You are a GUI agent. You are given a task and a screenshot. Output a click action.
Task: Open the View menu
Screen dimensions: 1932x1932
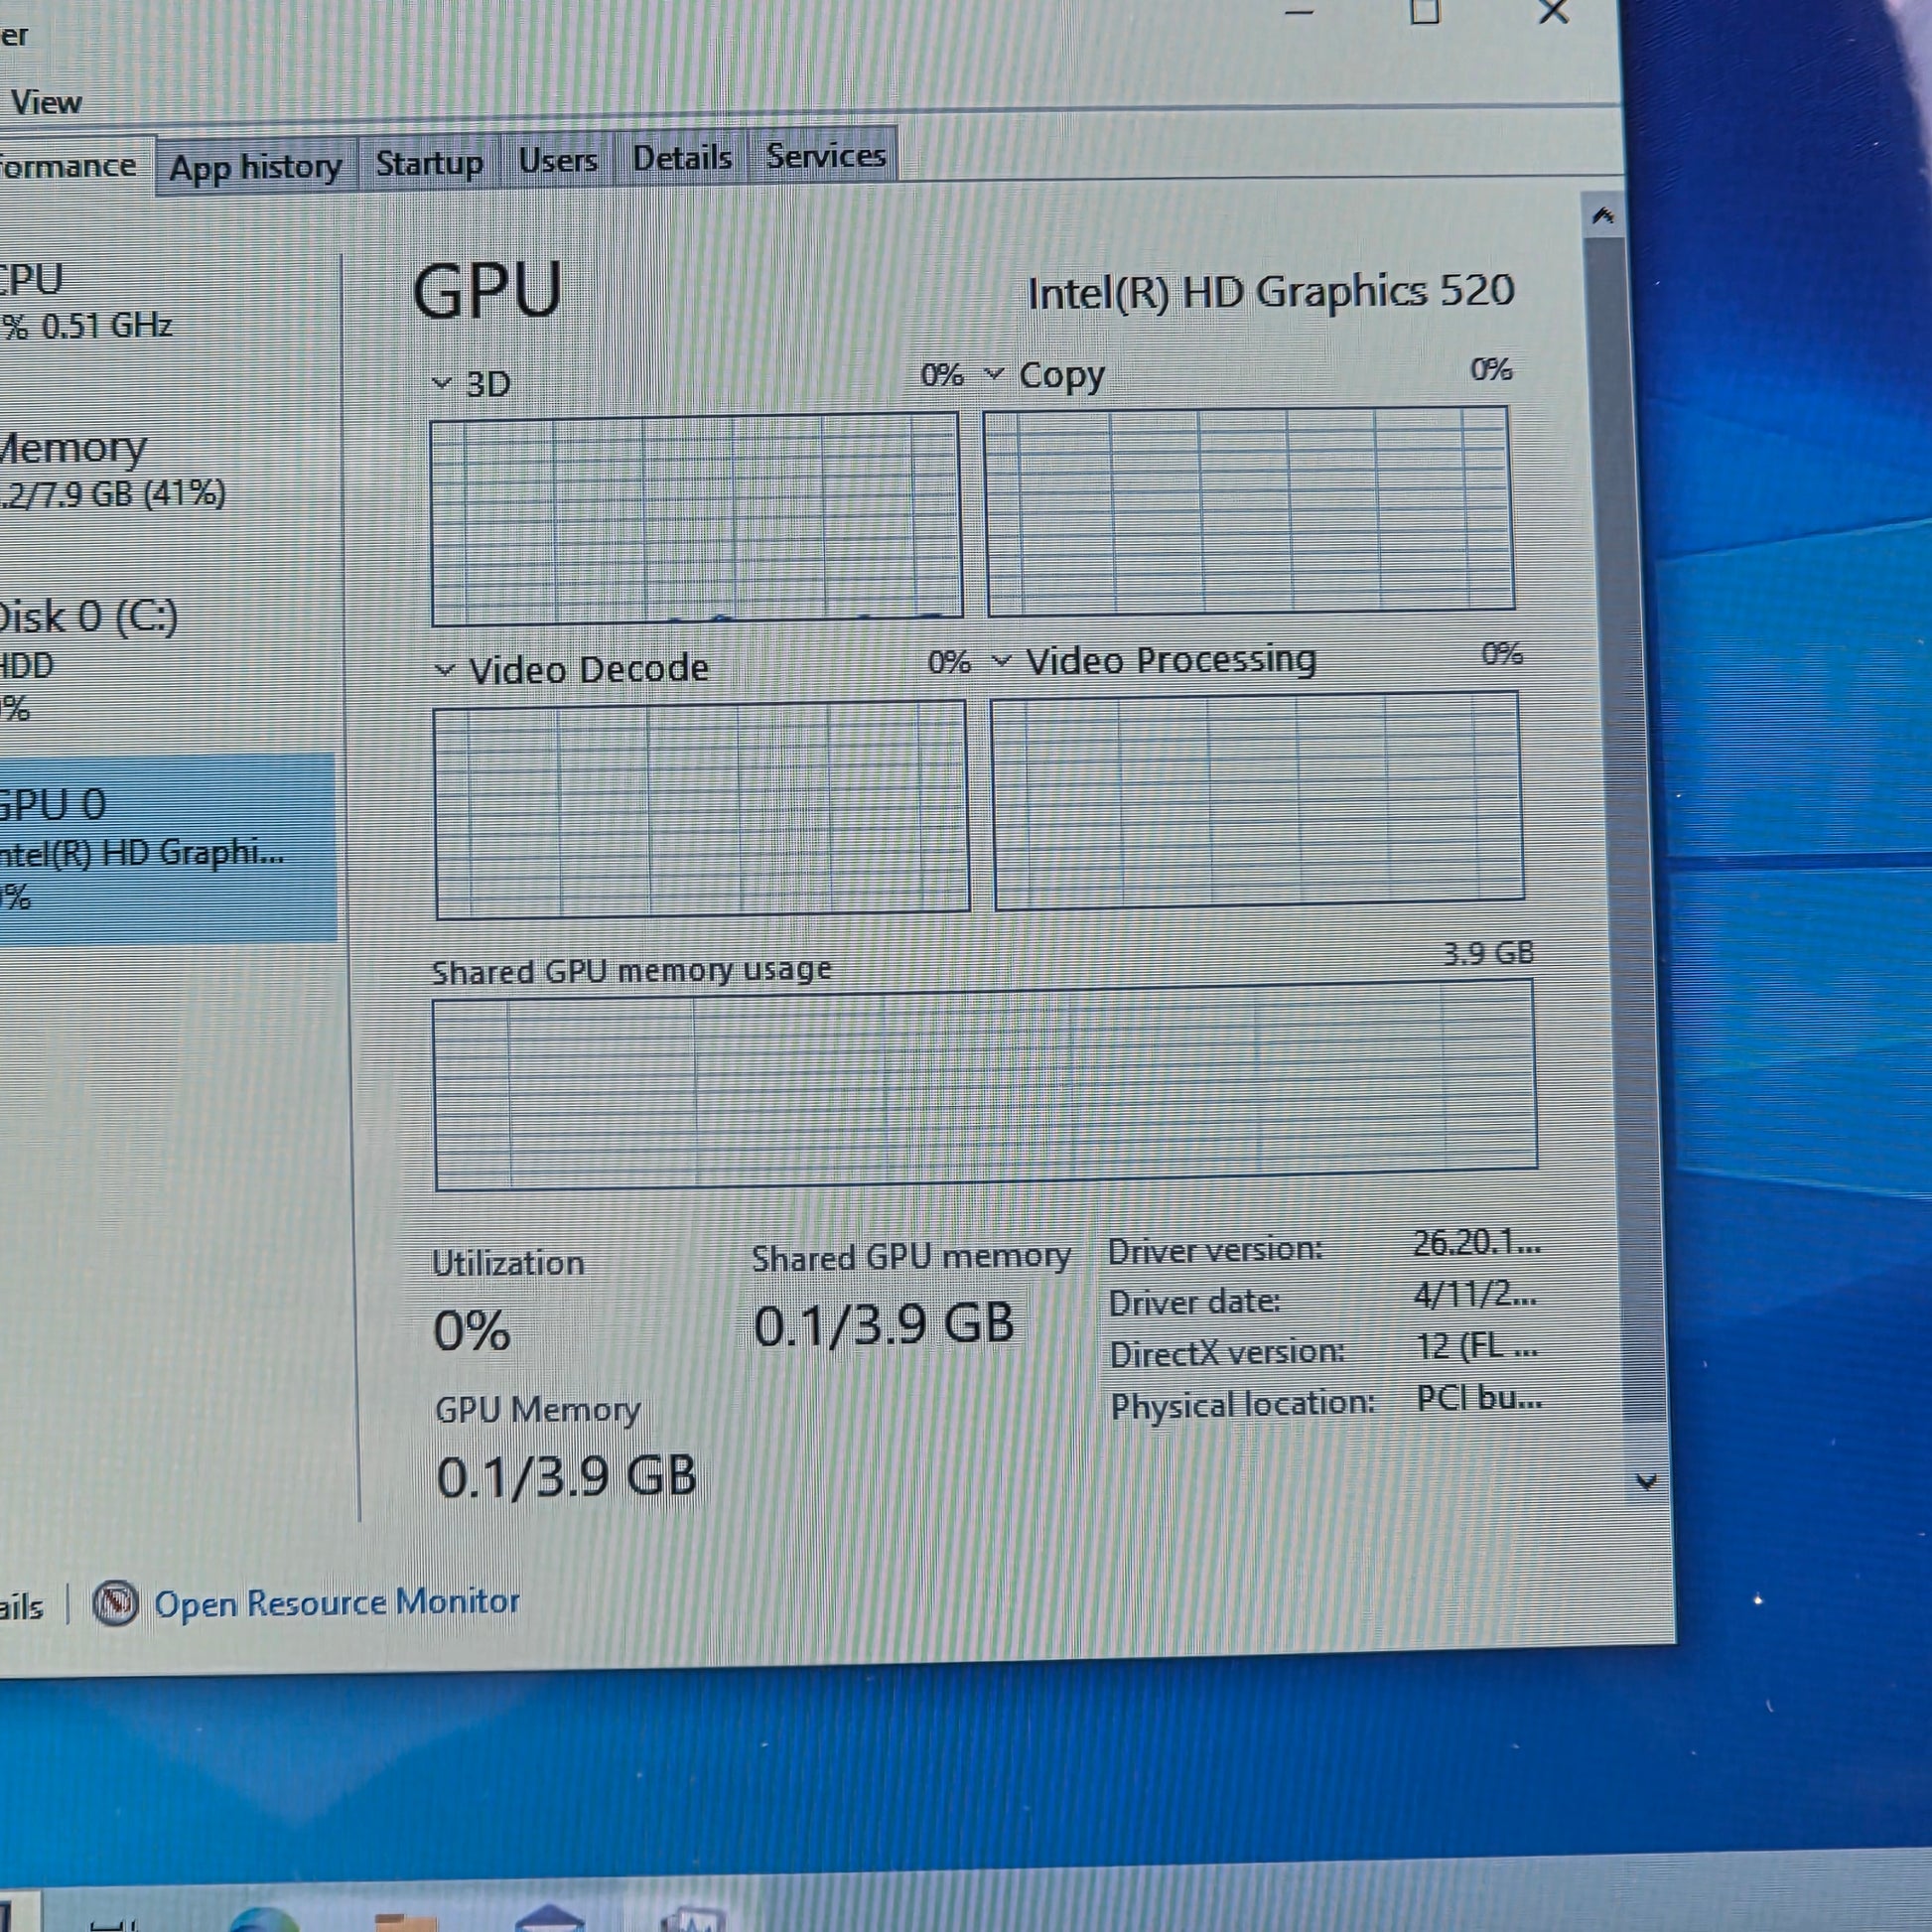coord(45,102)
